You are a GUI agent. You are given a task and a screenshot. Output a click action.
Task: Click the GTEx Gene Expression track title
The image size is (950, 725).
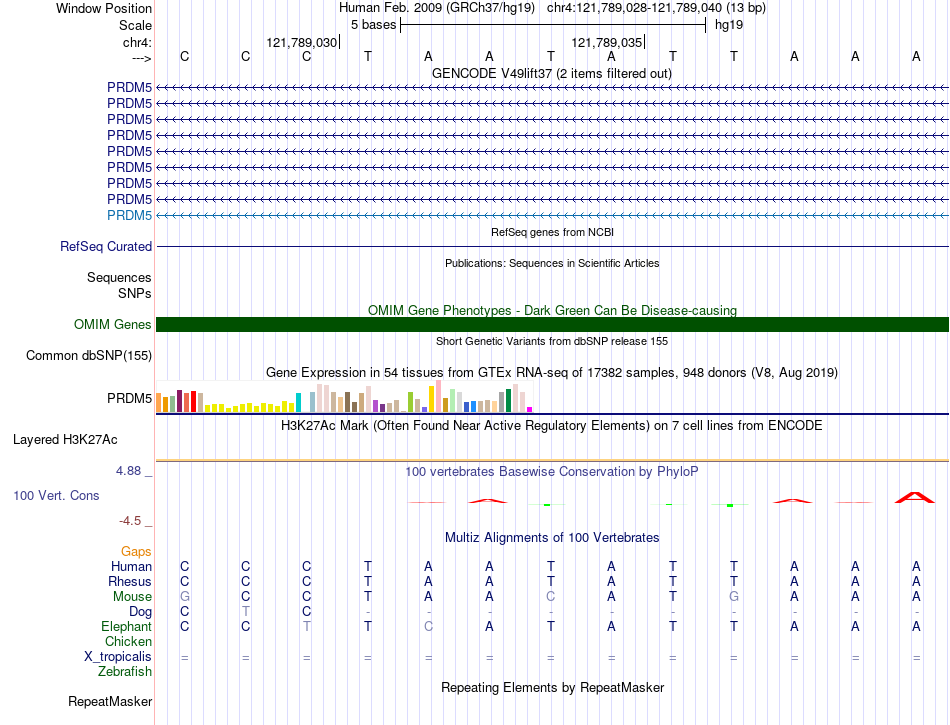[552, 372]
